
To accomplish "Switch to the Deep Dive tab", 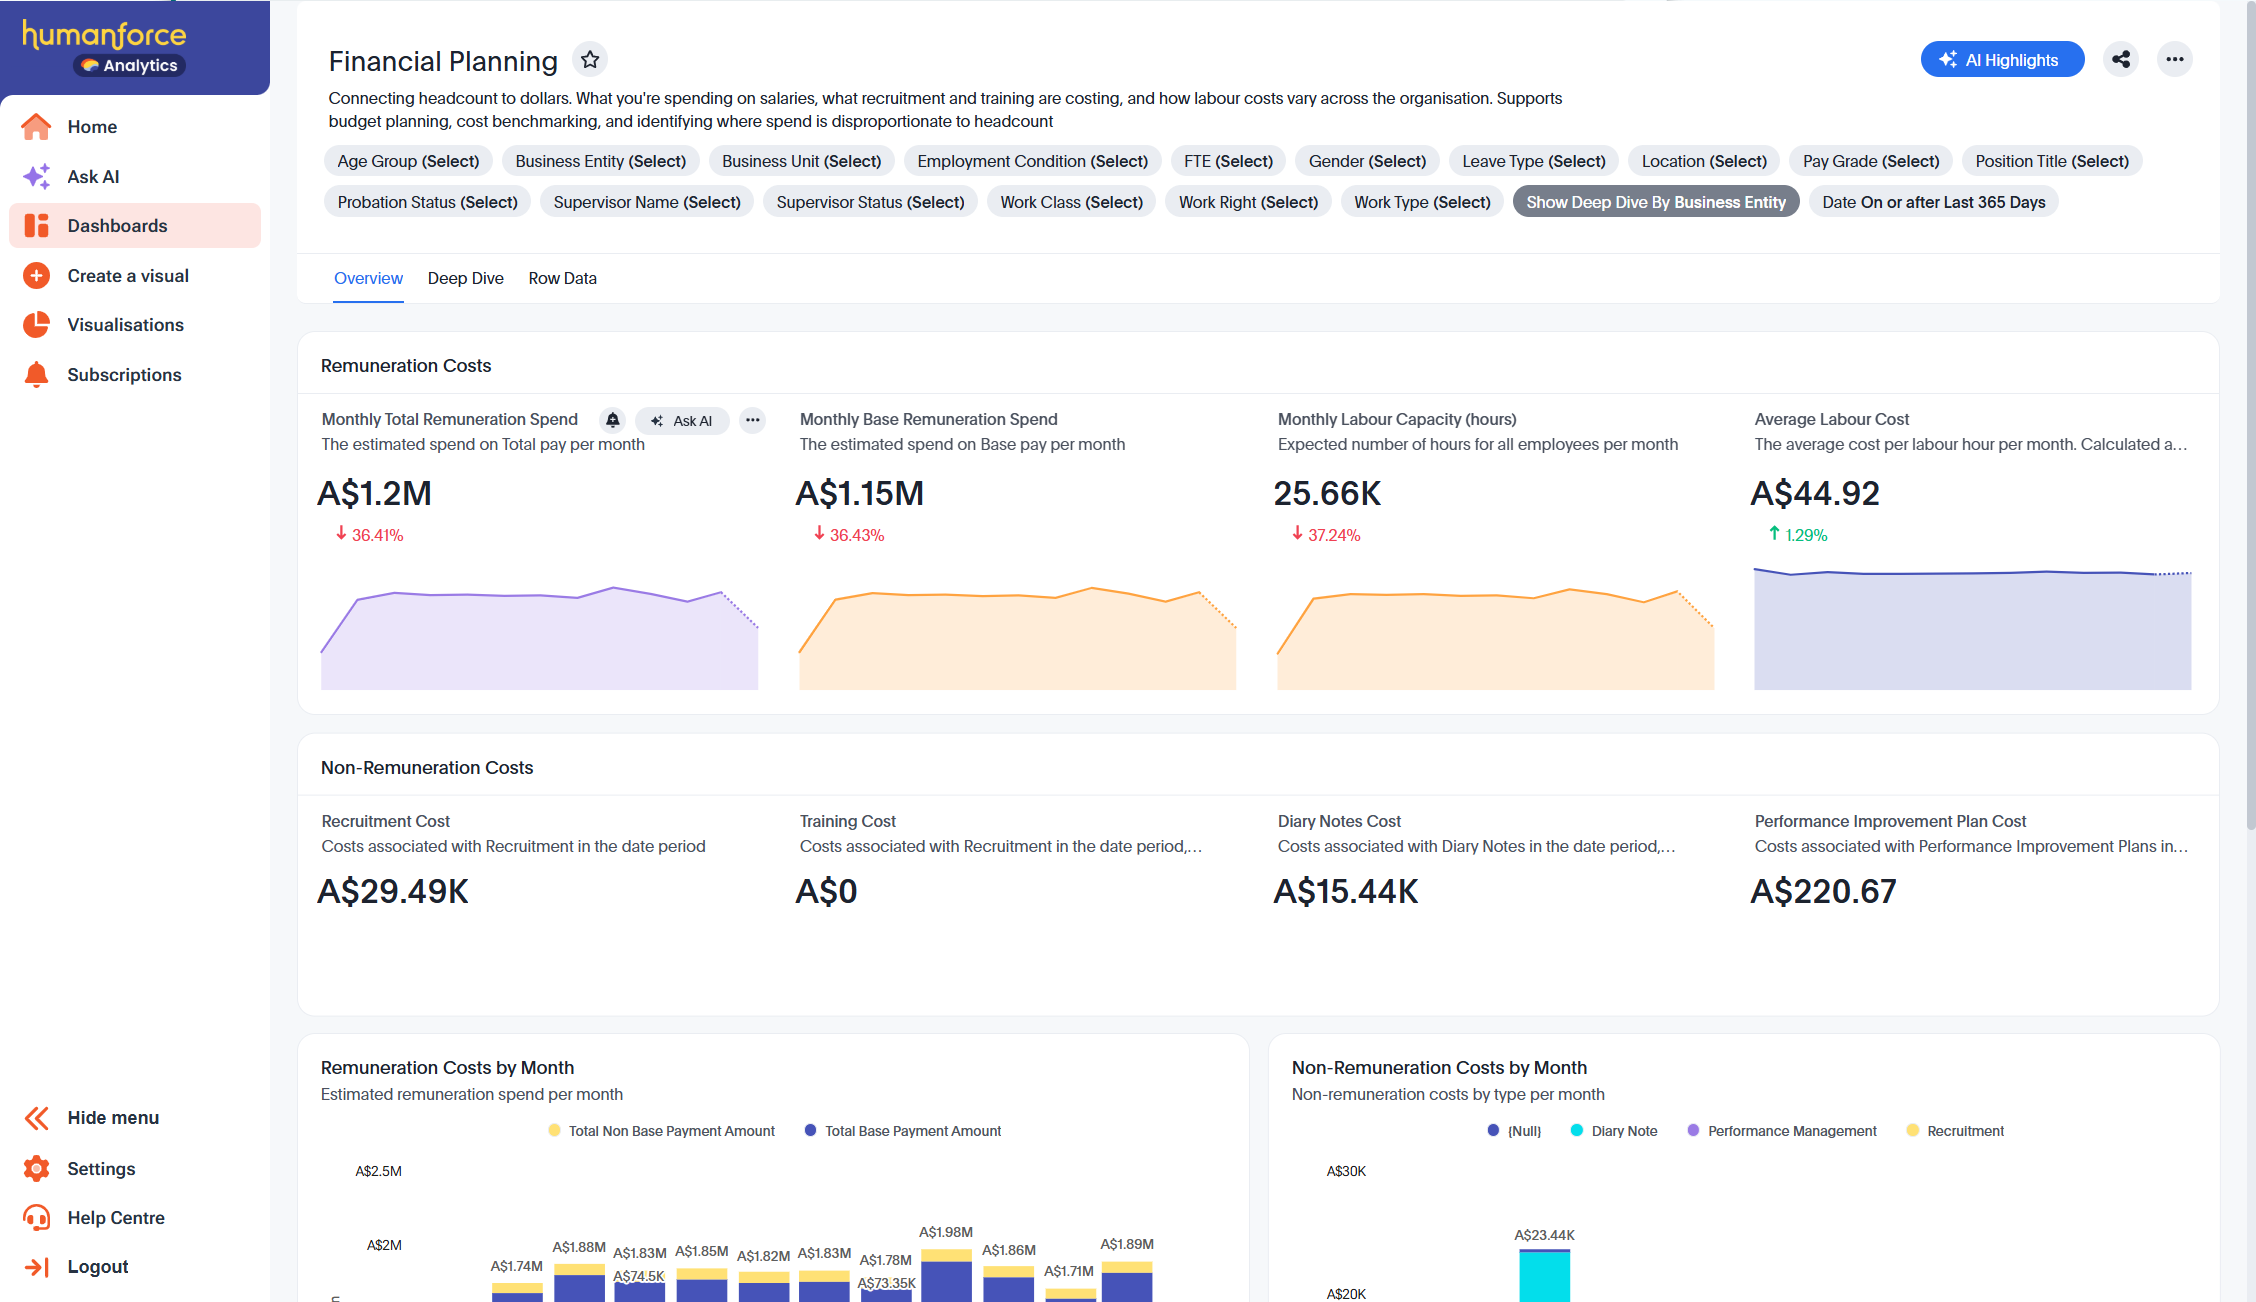I will coord(465,278).
